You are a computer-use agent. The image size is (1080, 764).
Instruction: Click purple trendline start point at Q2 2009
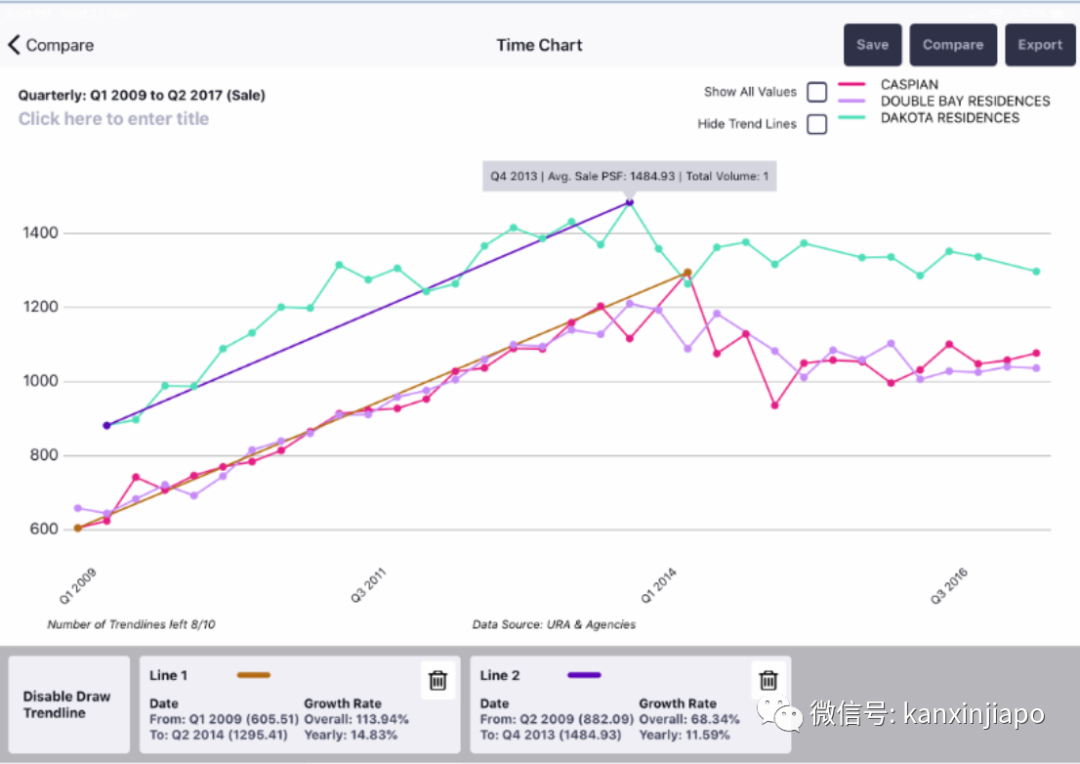(107, 425)
